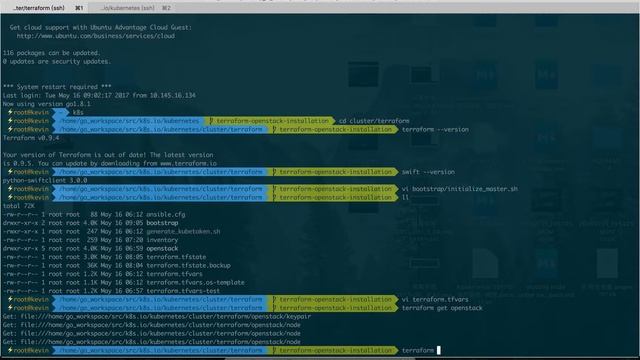This screenshot has height=360, width=640.
Task: Click the 'terraform --version' command text
Action: point(435,129)
